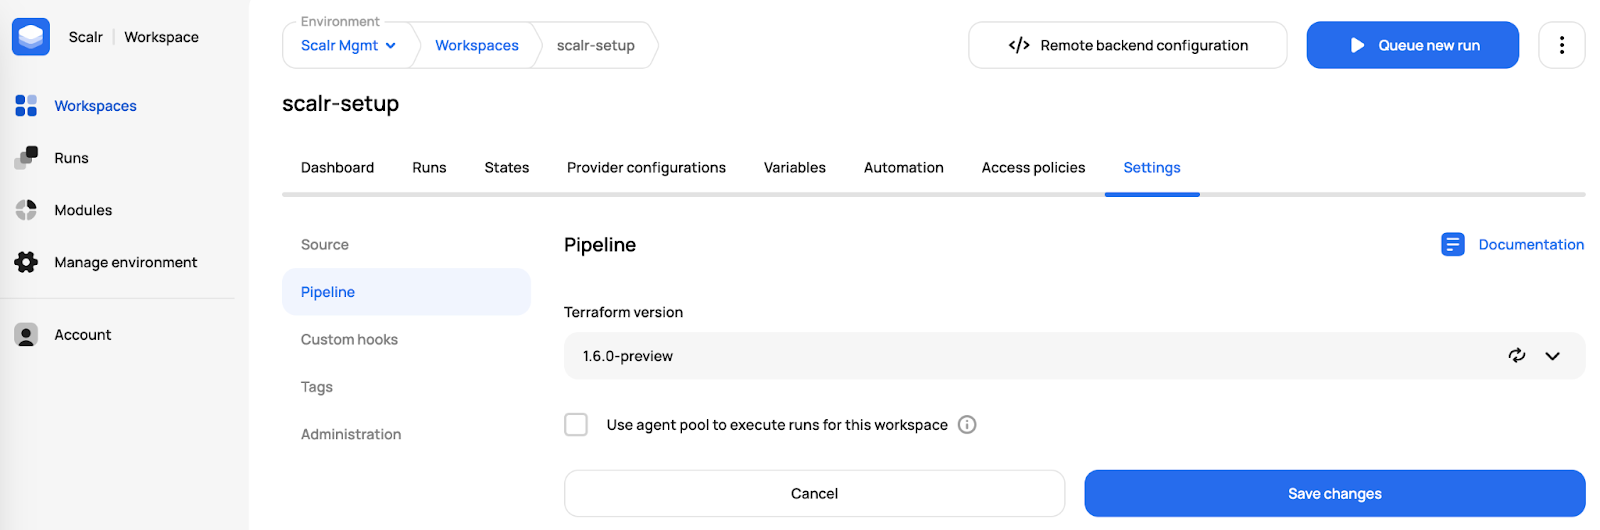Switch to the Runs tab
The image size is (1600, 530).
tap(429, 168)
